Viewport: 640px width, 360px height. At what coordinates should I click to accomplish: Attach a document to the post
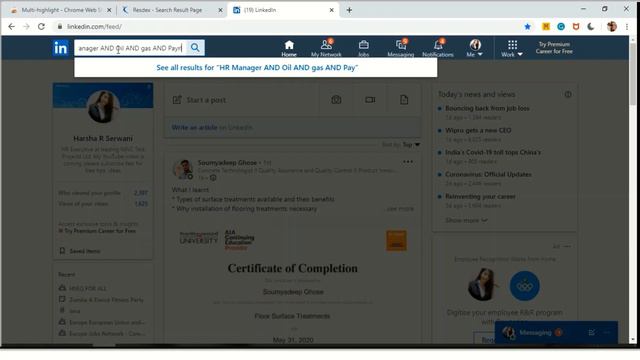404,100
